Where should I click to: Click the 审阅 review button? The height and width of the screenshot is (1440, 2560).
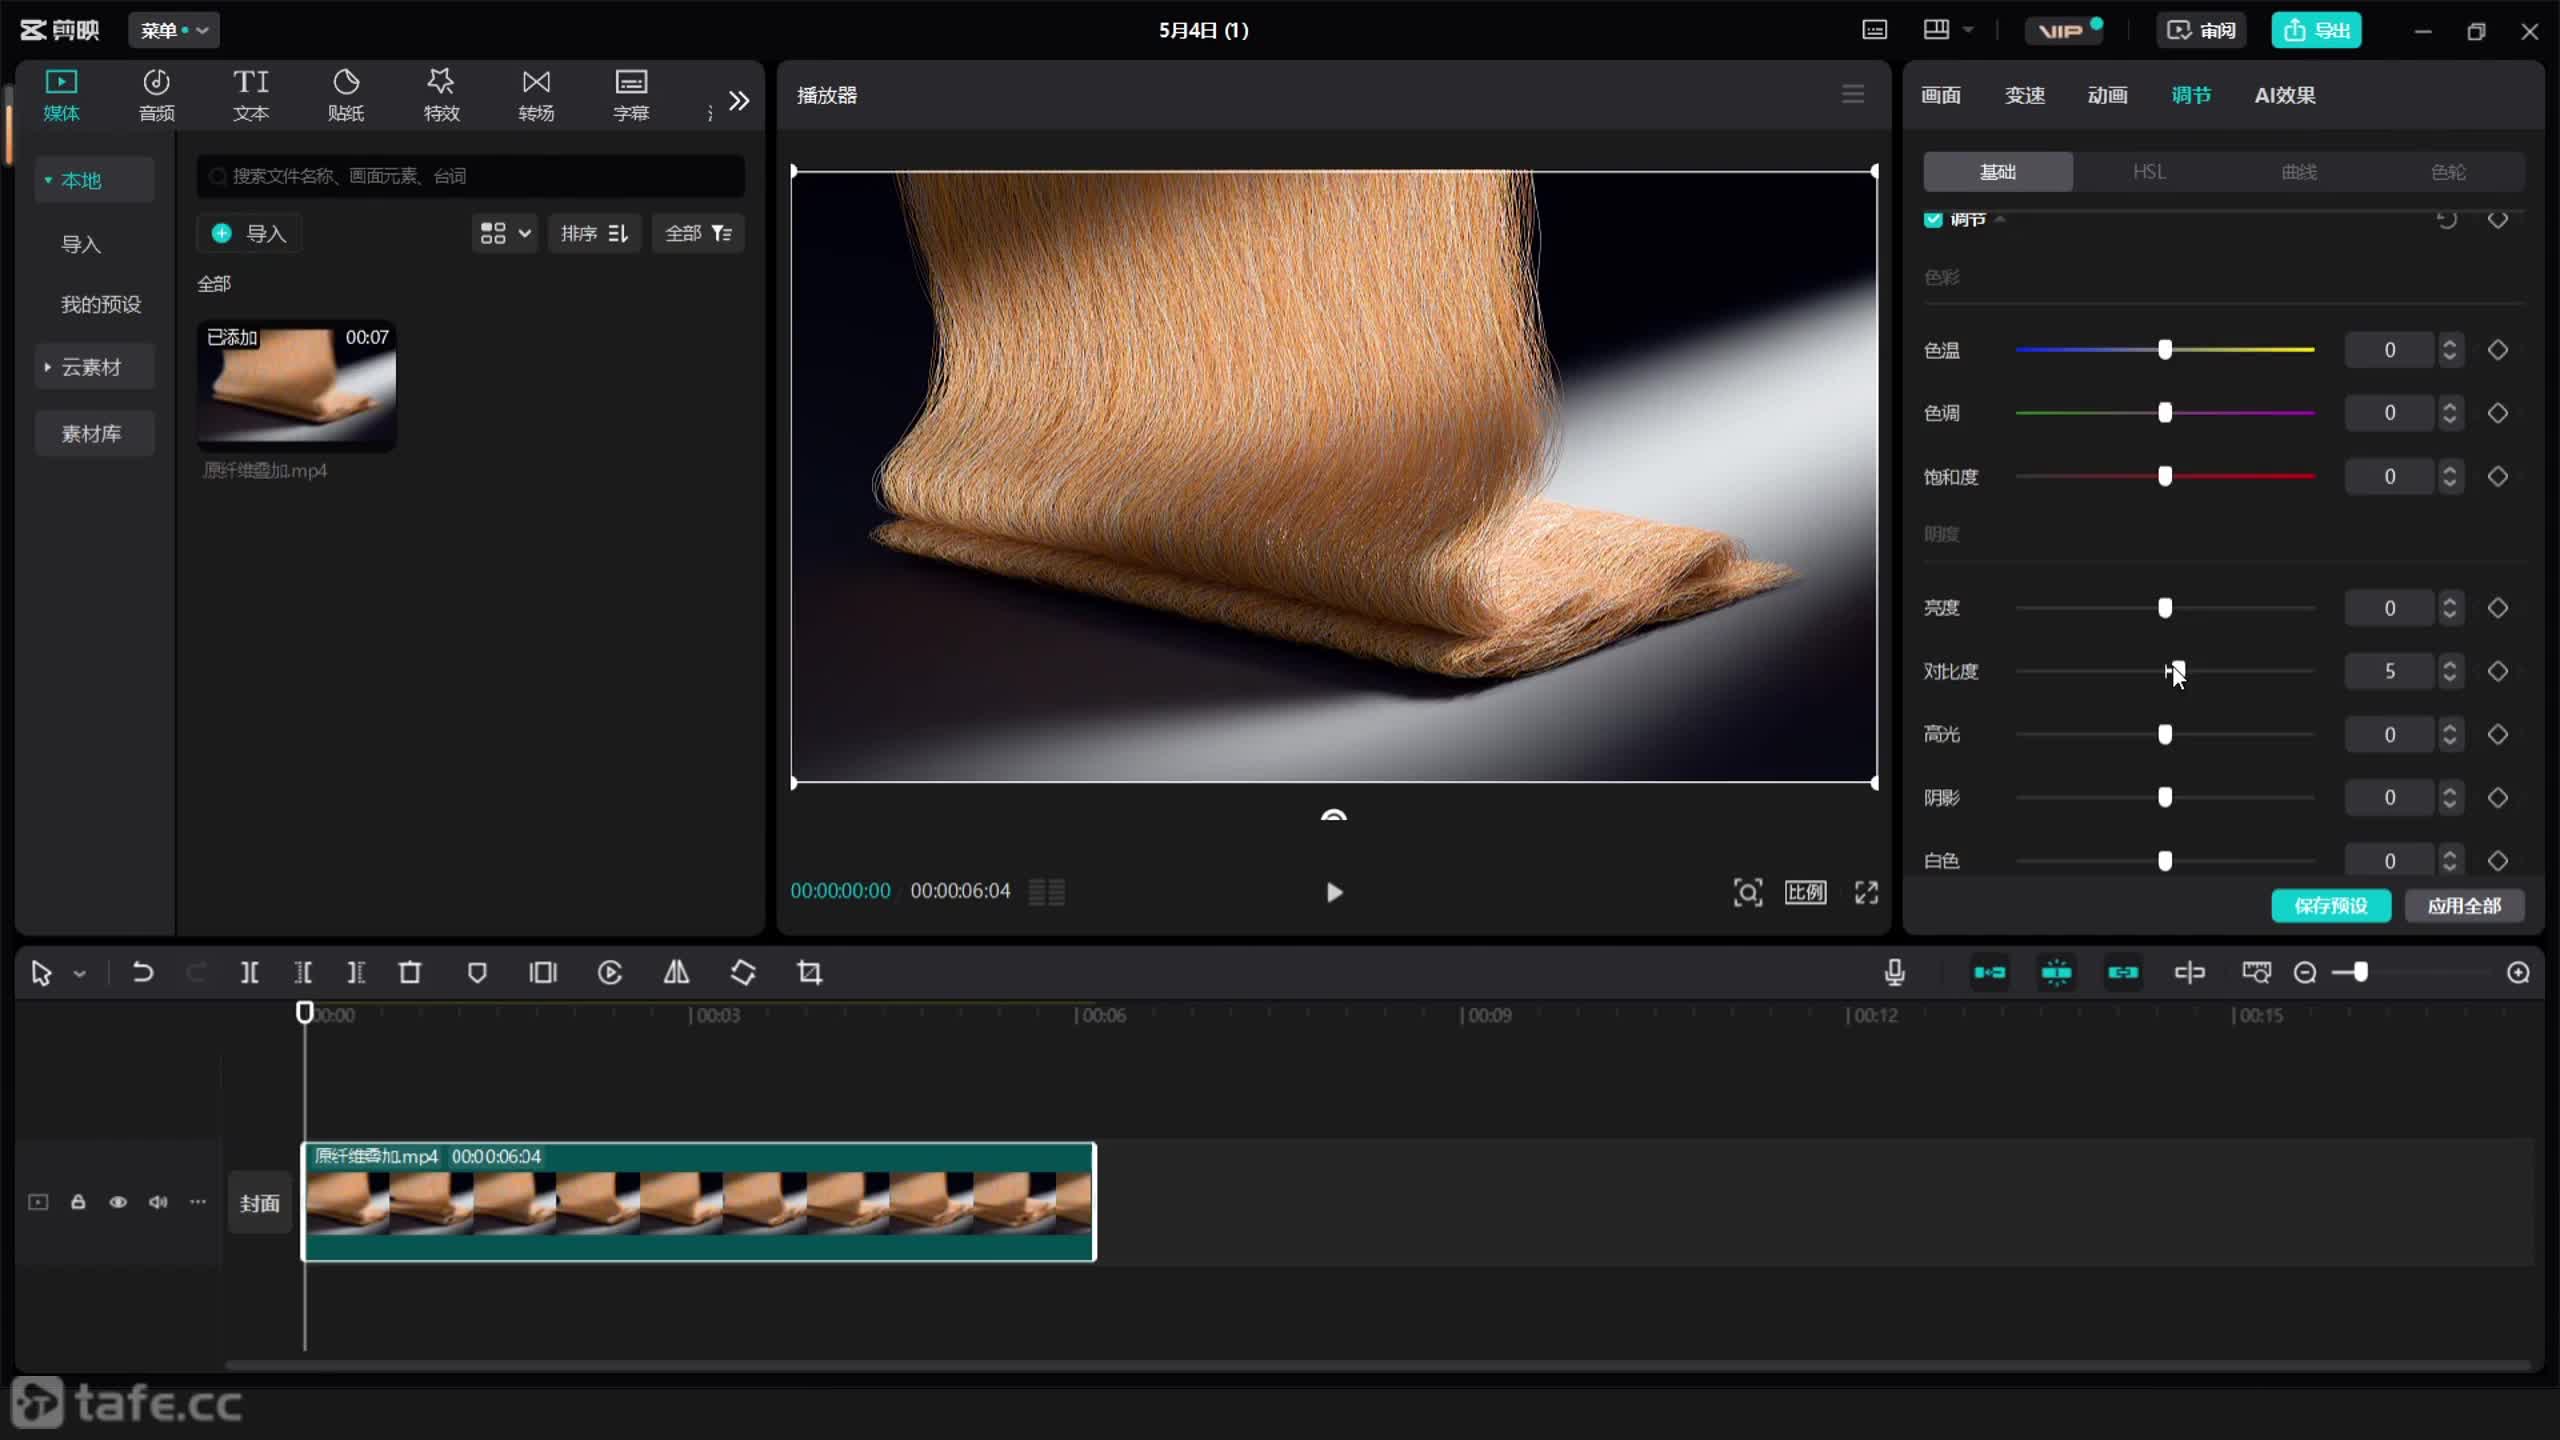(x=2201, y=30)
